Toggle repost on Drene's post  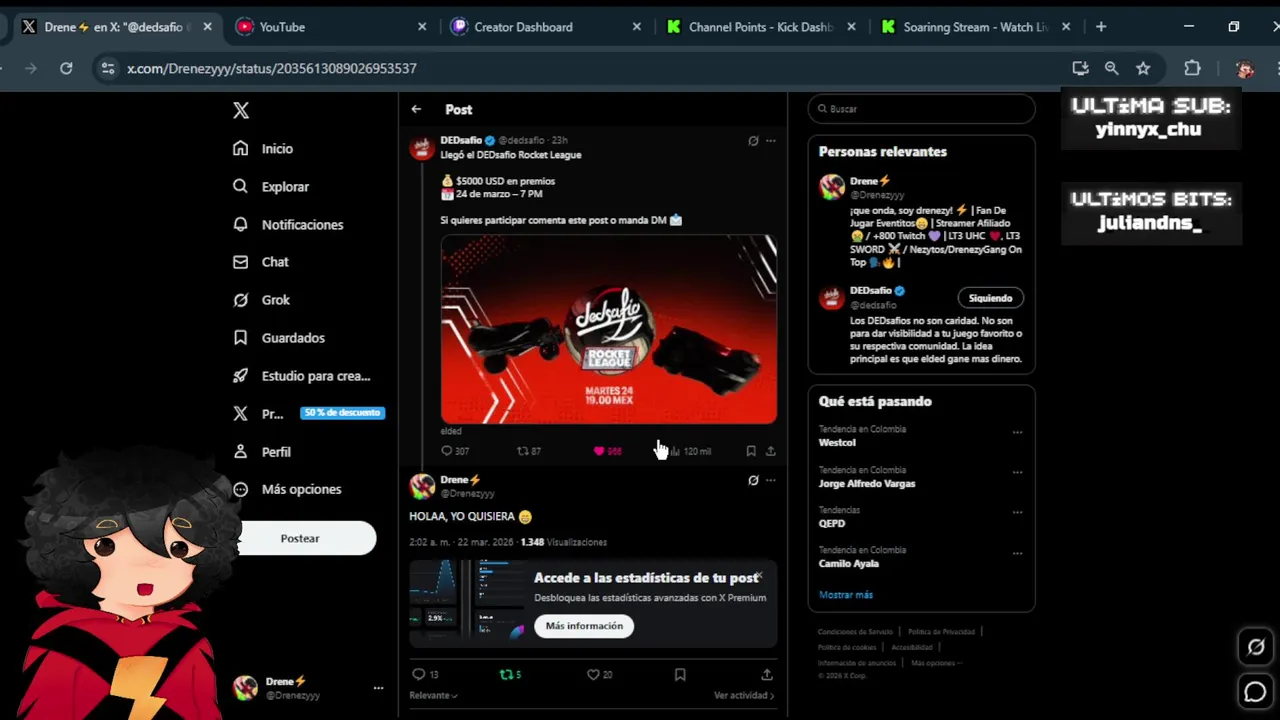pos(505,674)
